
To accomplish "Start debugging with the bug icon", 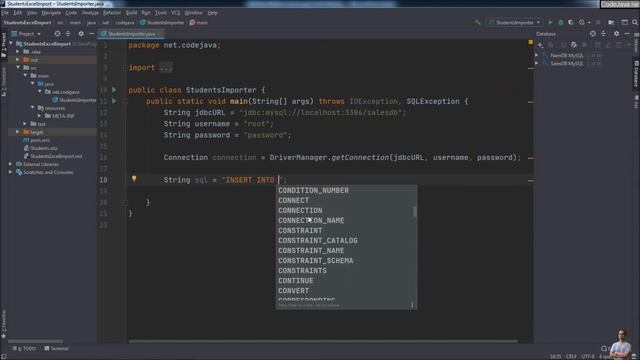I will [x=561, y=22].
